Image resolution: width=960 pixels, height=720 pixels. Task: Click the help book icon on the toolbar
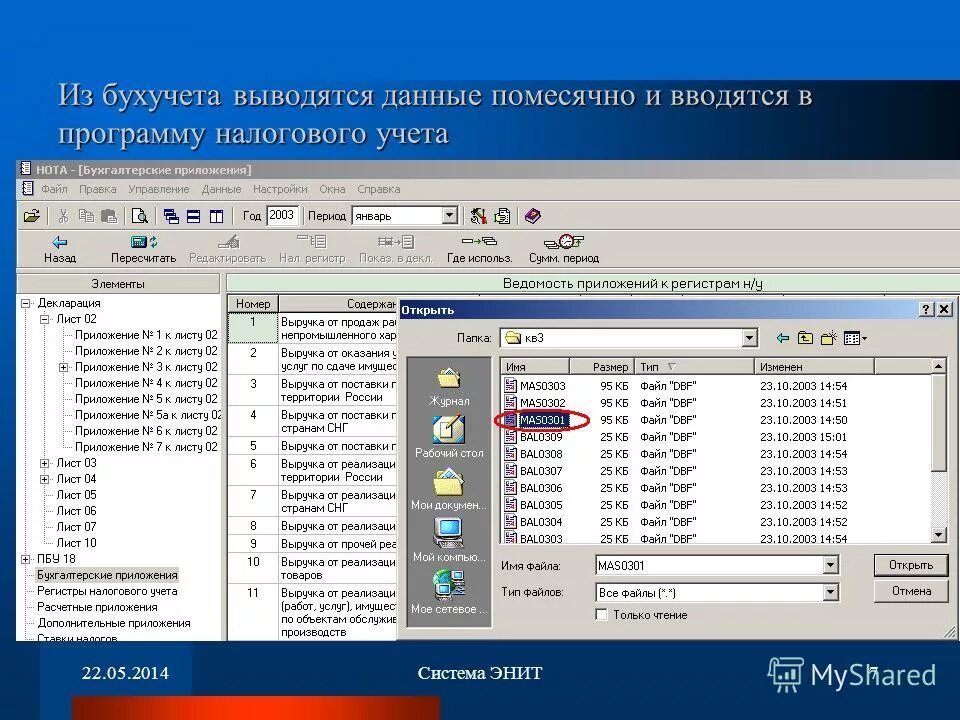(531, 215)
